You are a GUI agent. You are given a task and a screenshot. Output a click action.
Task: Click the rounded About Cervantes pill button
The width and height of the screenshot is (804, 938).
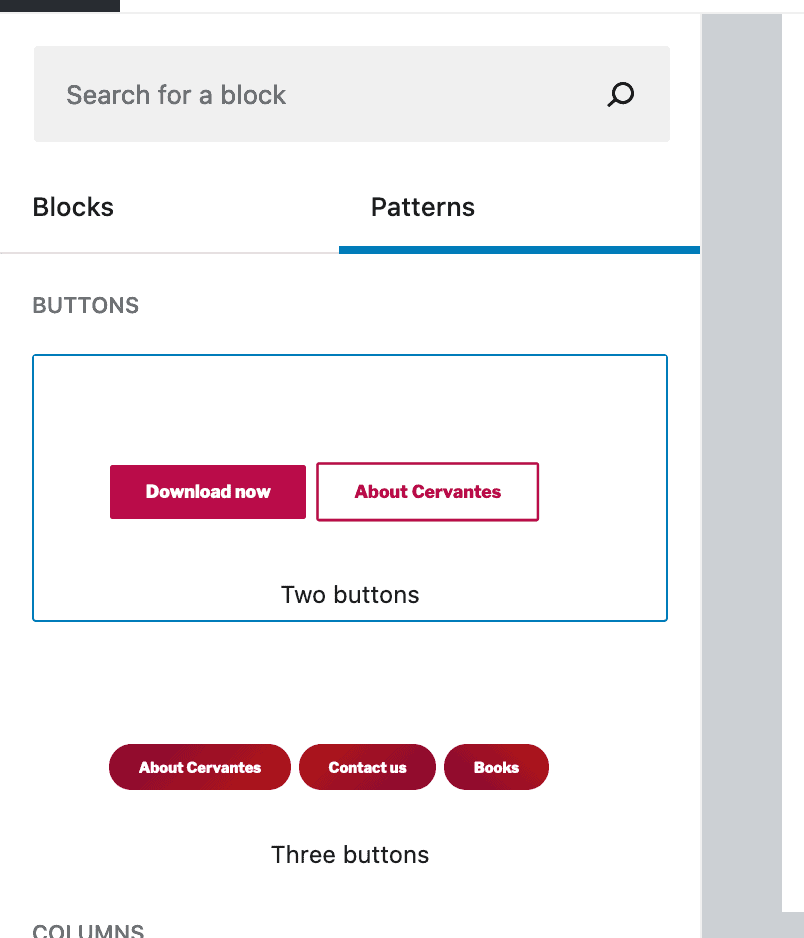click(x=200, y=767)
